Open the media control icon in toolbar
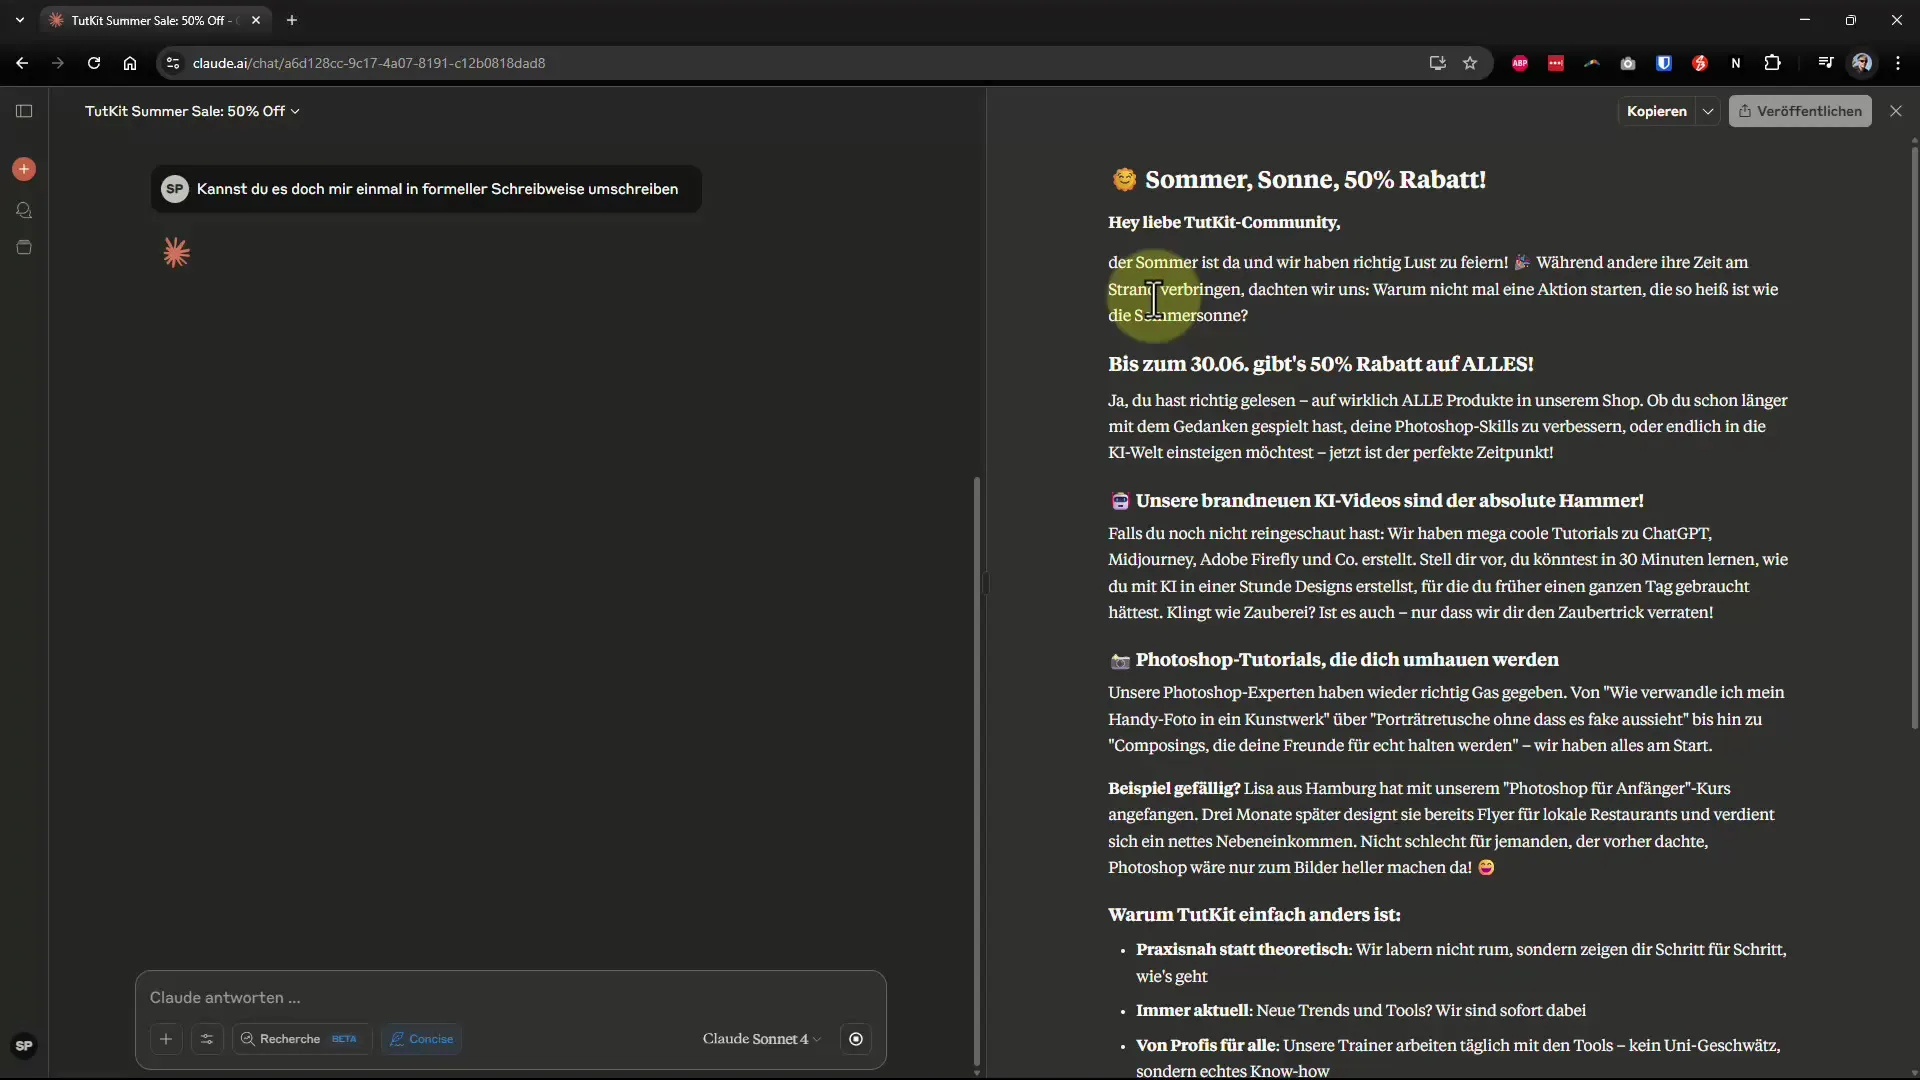The height and width of the screenshot is (1080, 1920). pos(1826,63)
